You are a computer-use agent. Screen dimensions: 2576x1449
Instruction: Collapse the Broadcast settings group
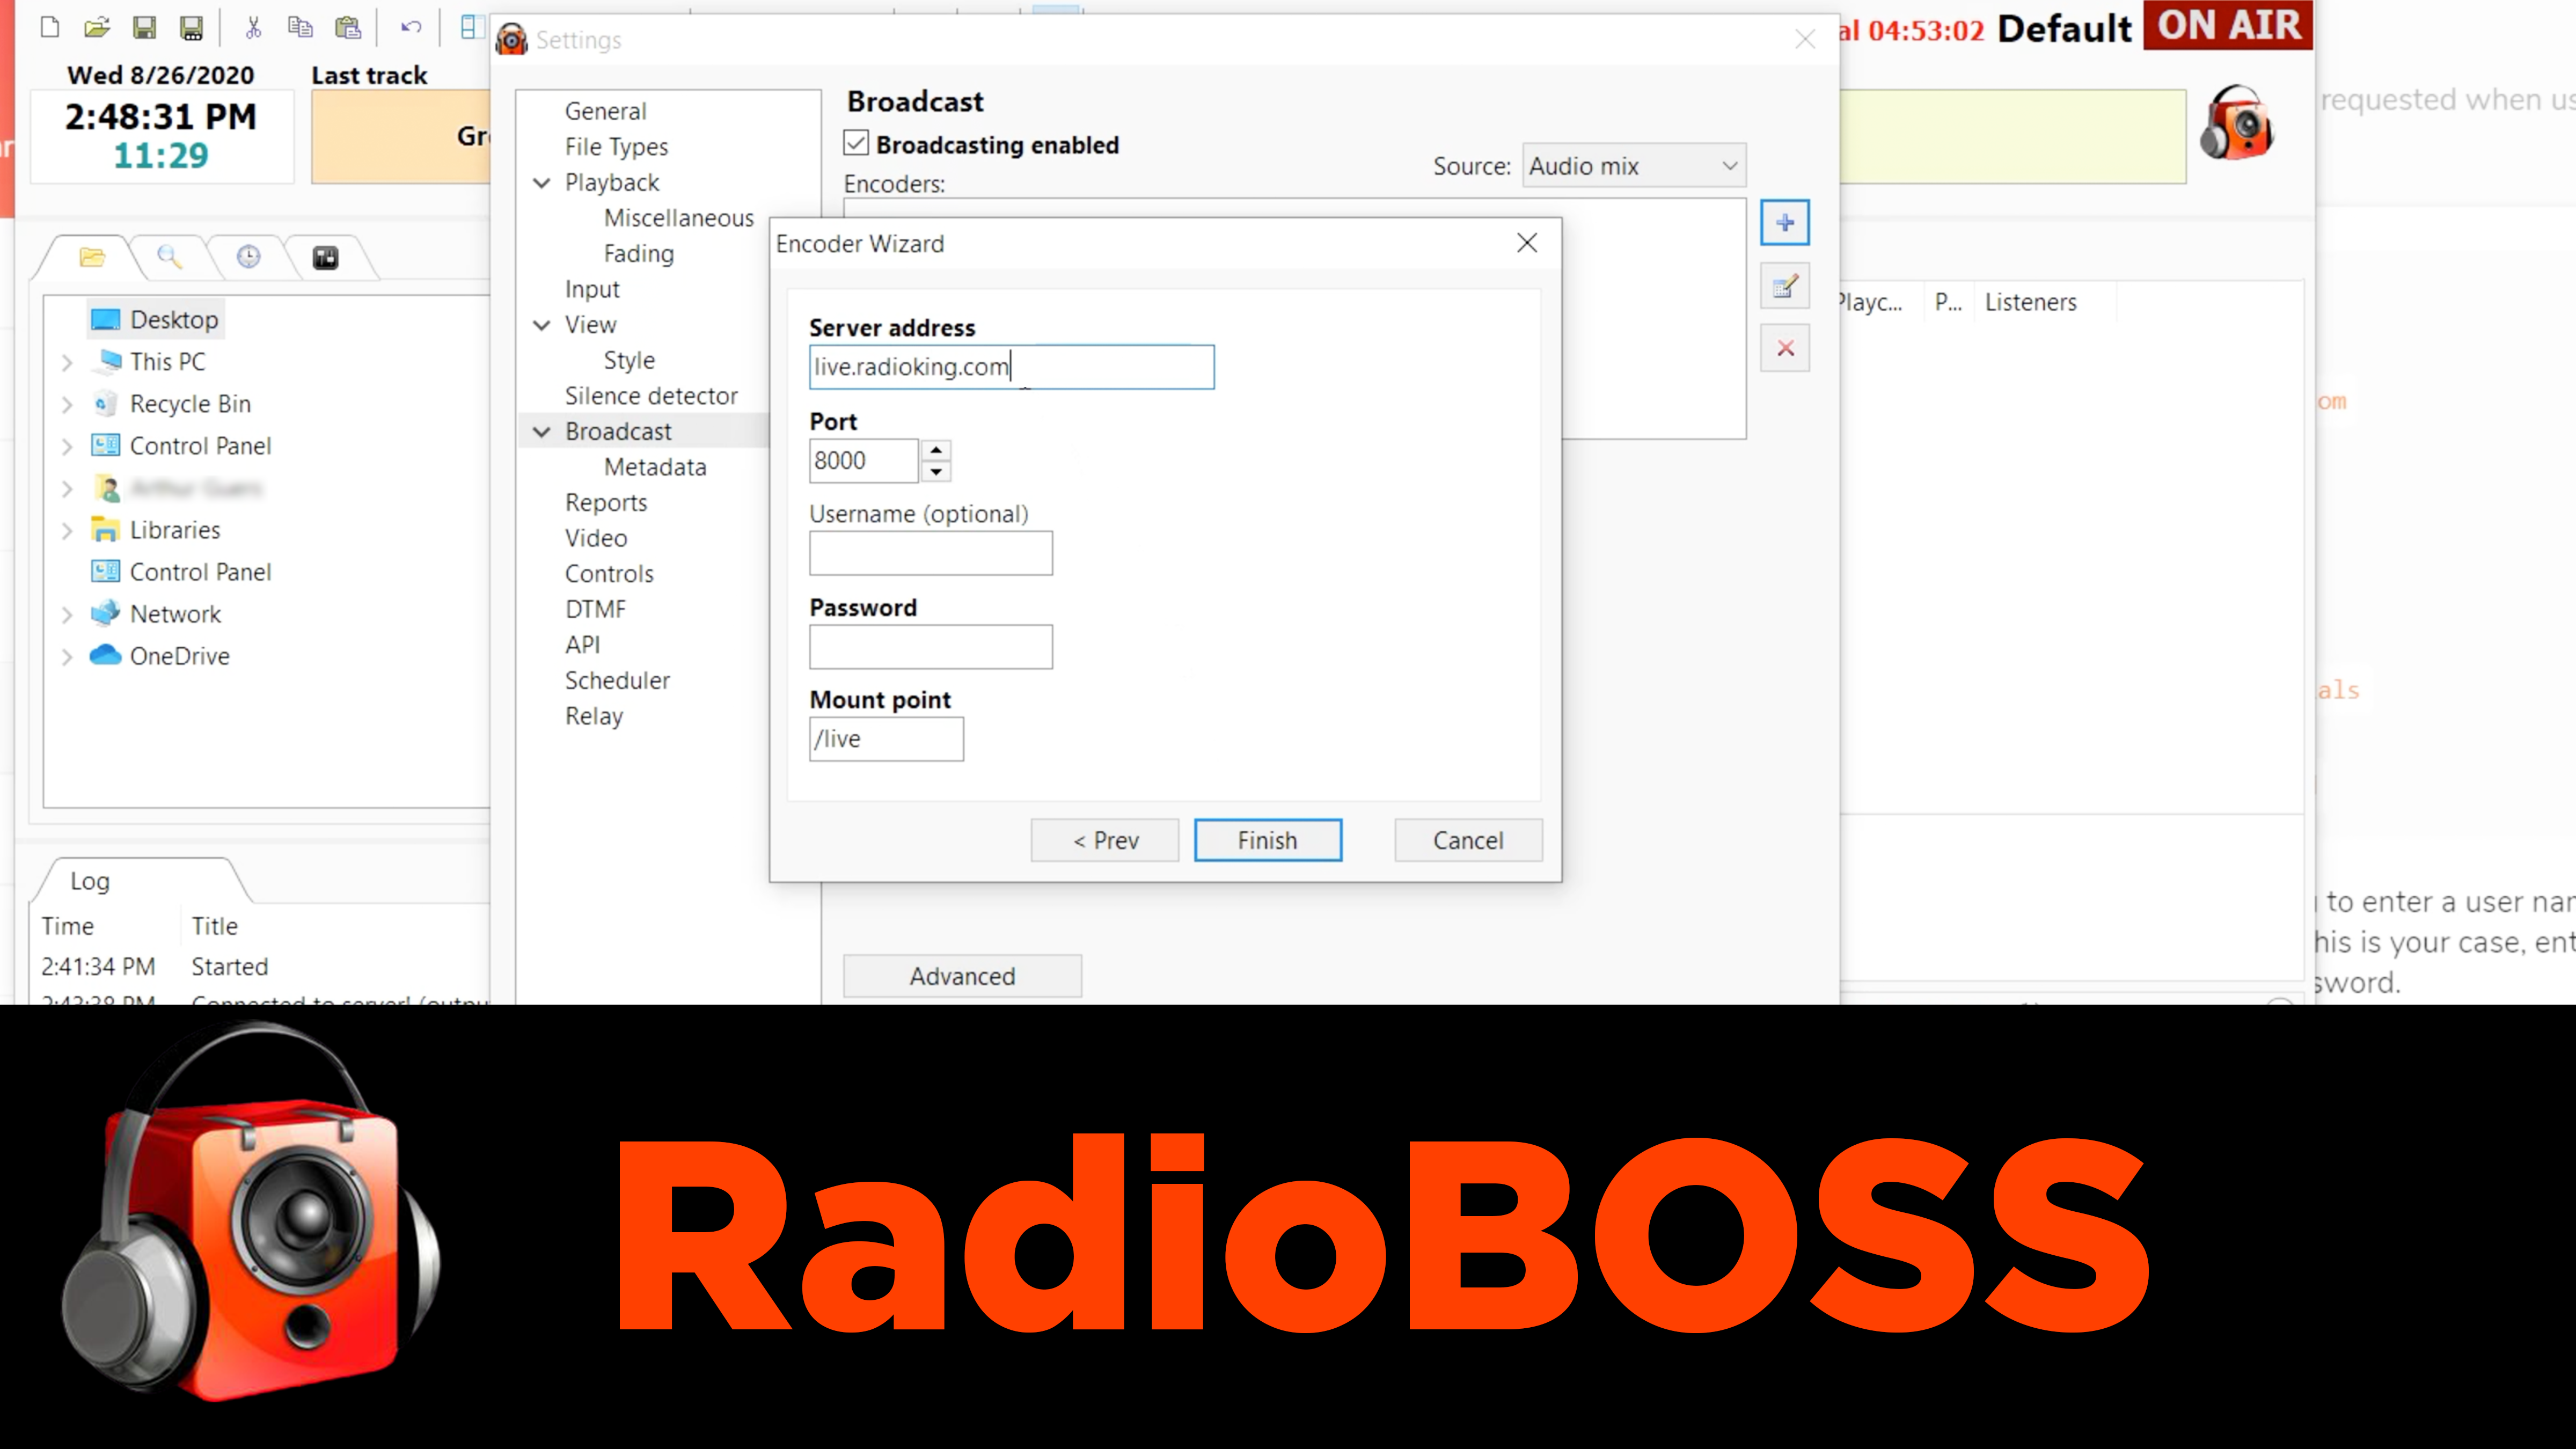coord(542,432)
